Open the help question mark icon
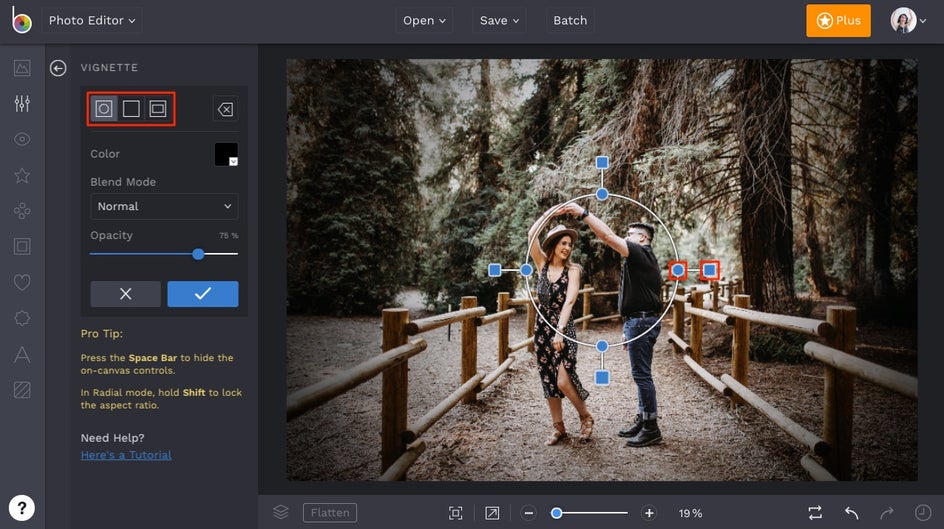 tap(22, 507)
